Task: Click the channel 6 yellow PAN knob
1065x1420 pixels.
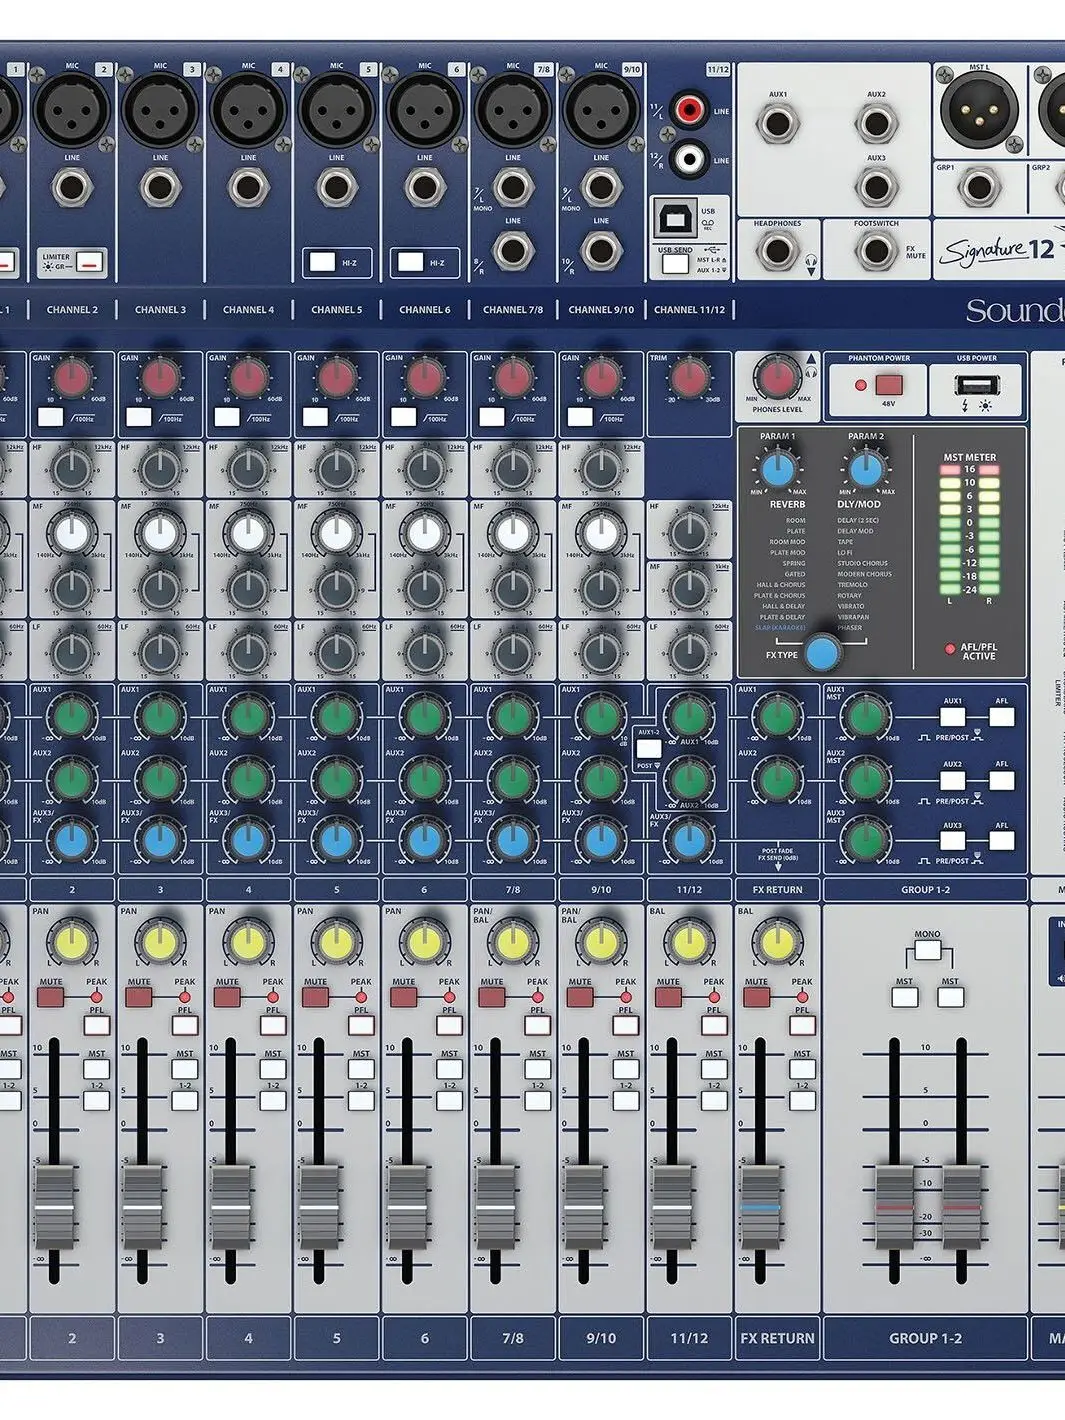Action: tap(424, 942)
